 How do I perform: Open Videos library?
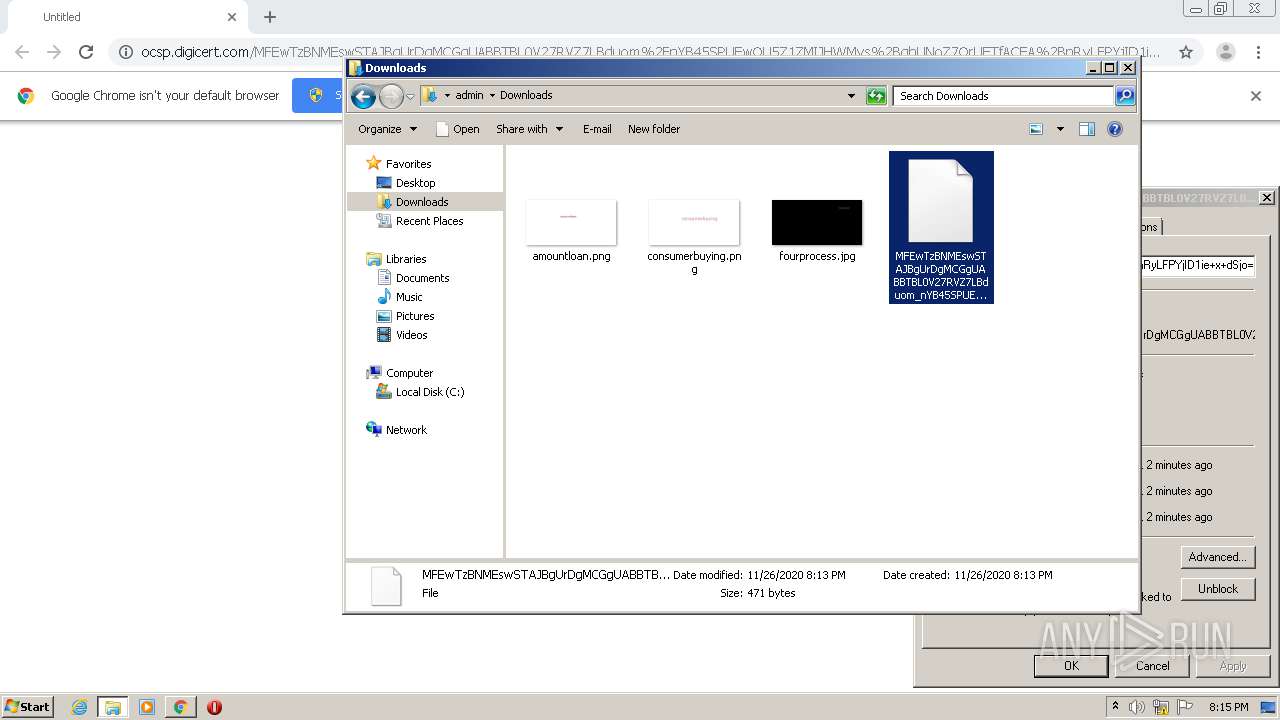[411, 335]
